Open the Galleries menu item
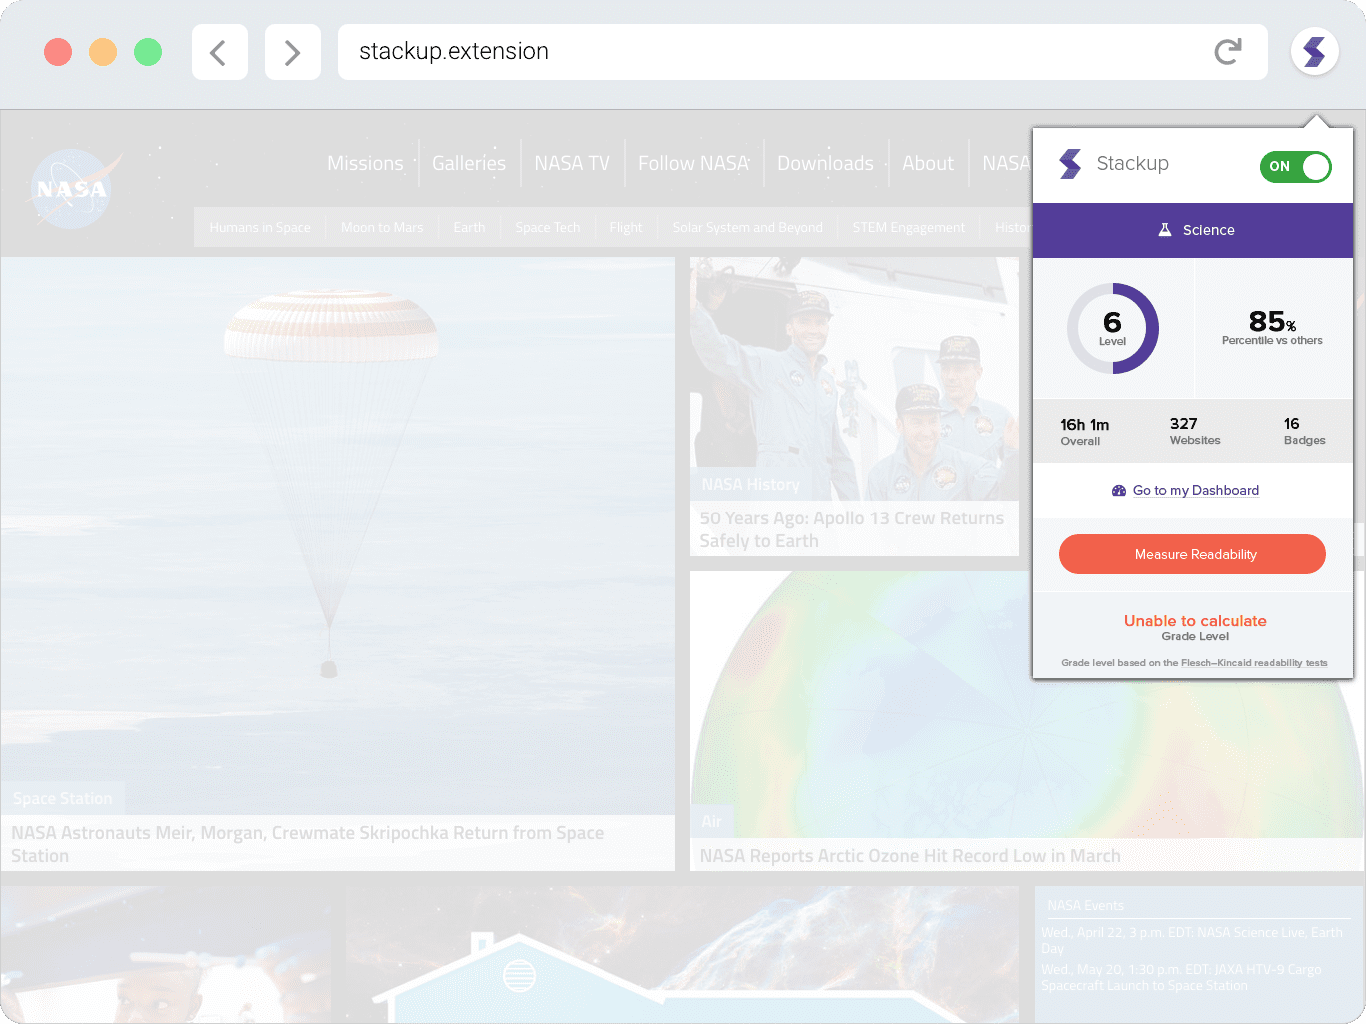1366x1024 pixels. [469, 163]
